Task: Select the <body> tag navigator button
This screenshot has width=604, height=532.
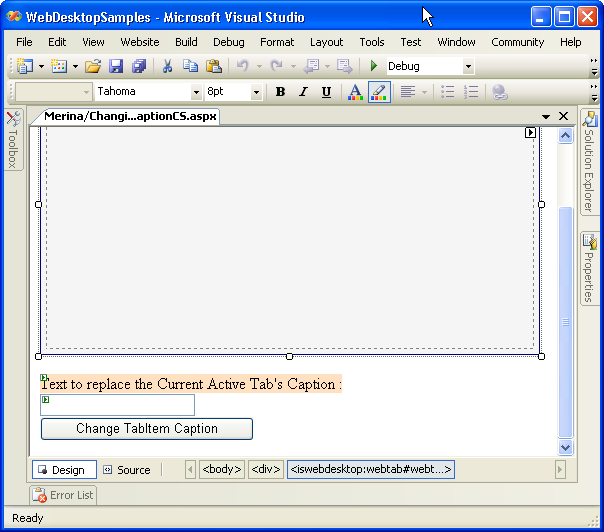Action: [221, 470]
